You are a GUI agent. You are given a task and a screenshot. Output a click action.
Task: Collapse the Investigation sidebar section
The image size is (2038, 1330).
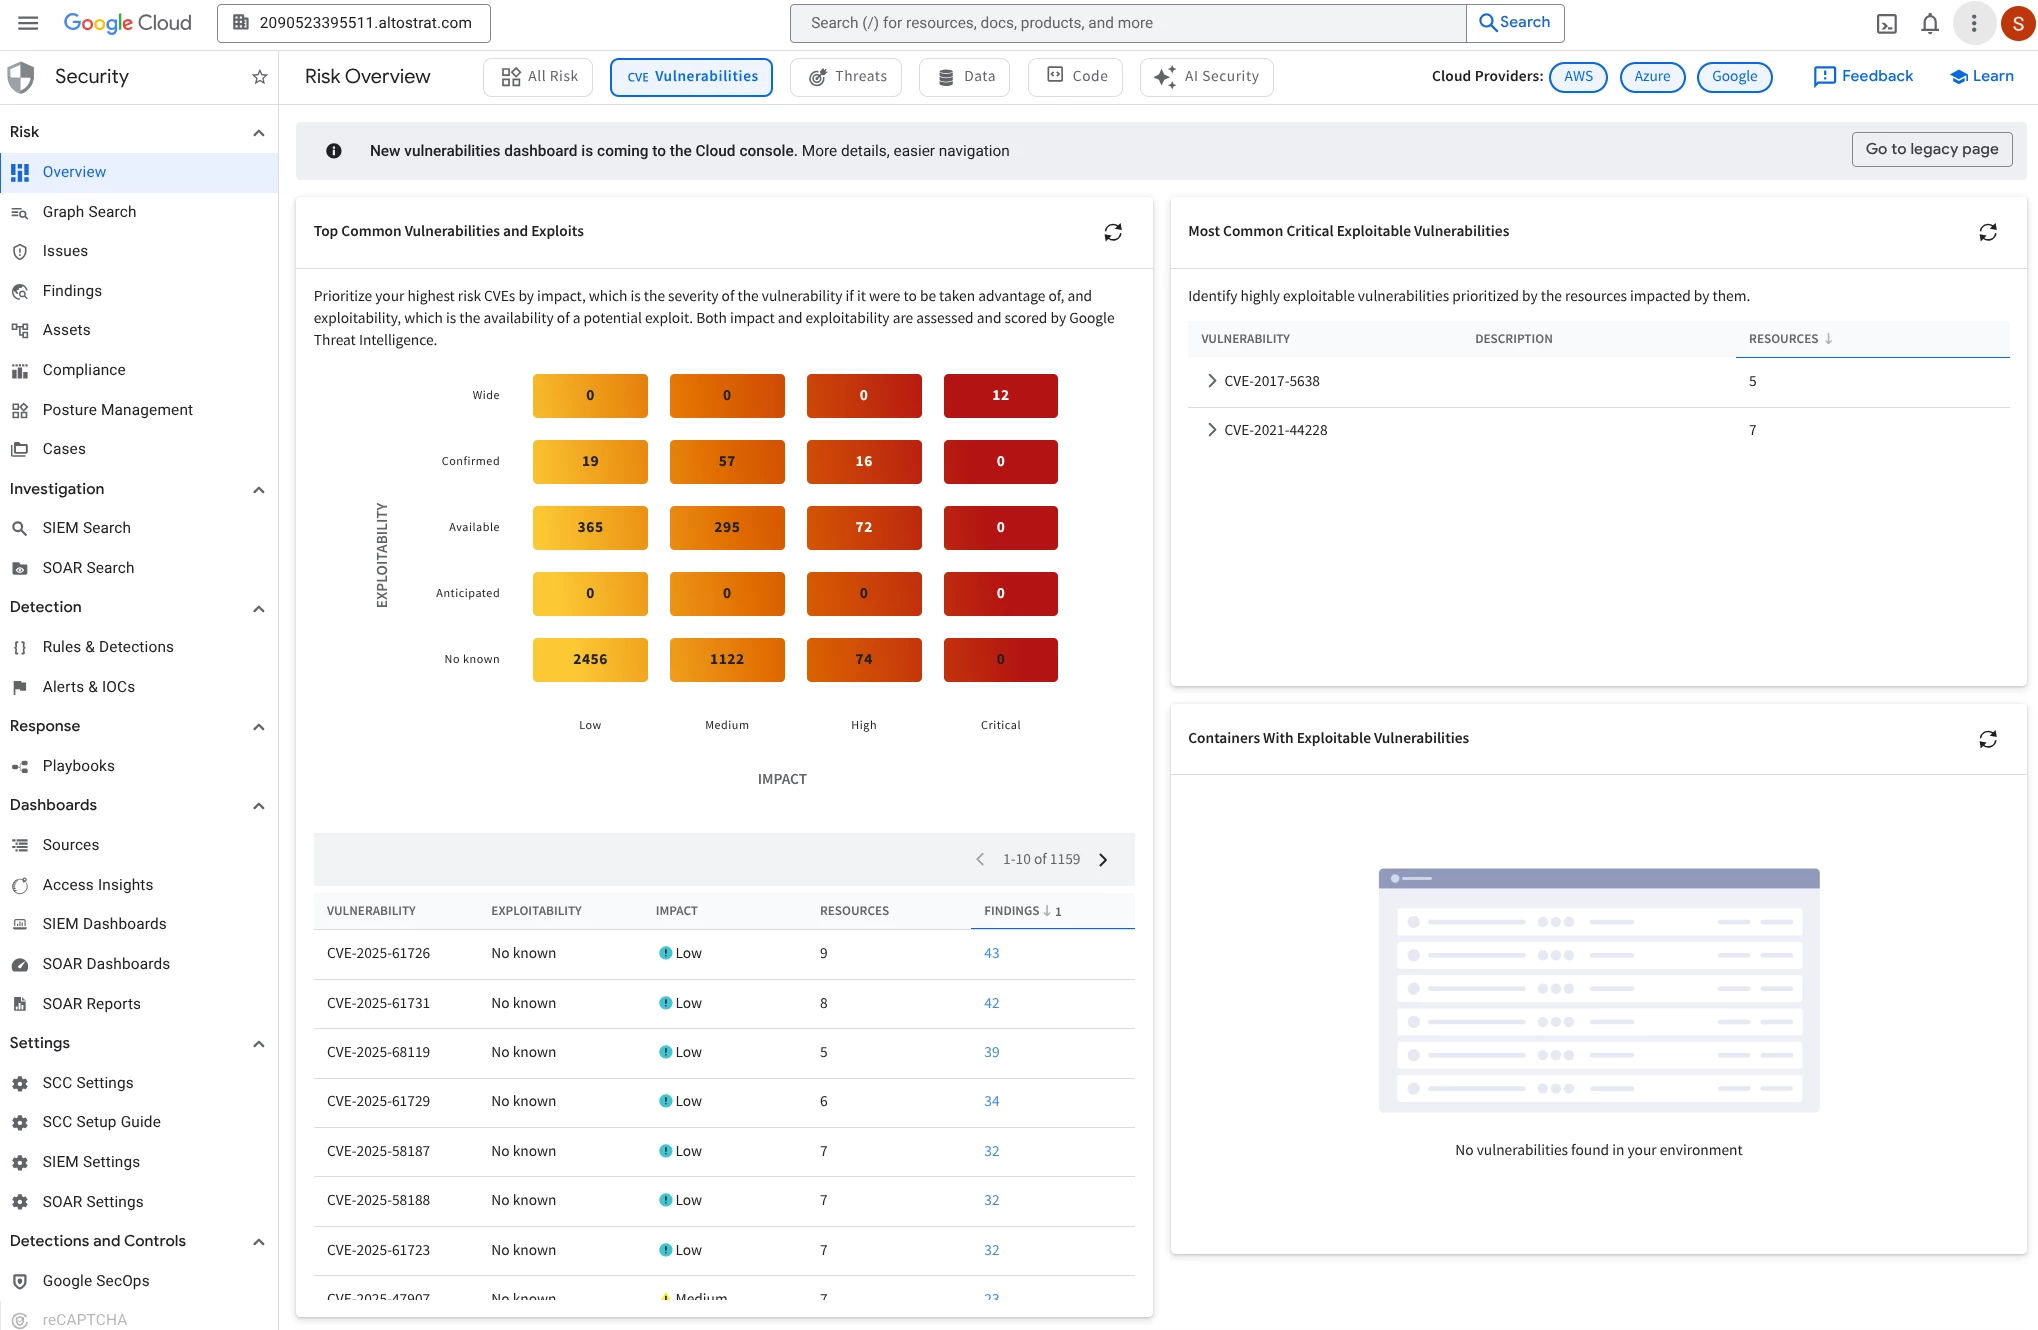[x=259, y=490]
